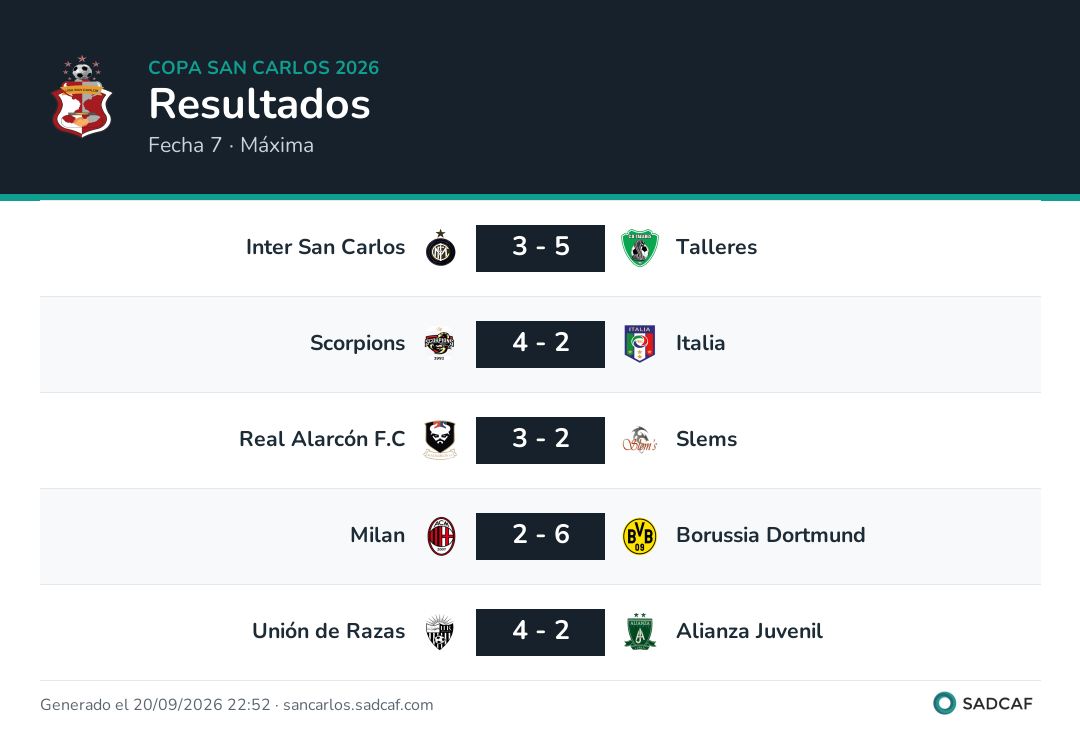Click the Inter San Carlos team name

325,247
